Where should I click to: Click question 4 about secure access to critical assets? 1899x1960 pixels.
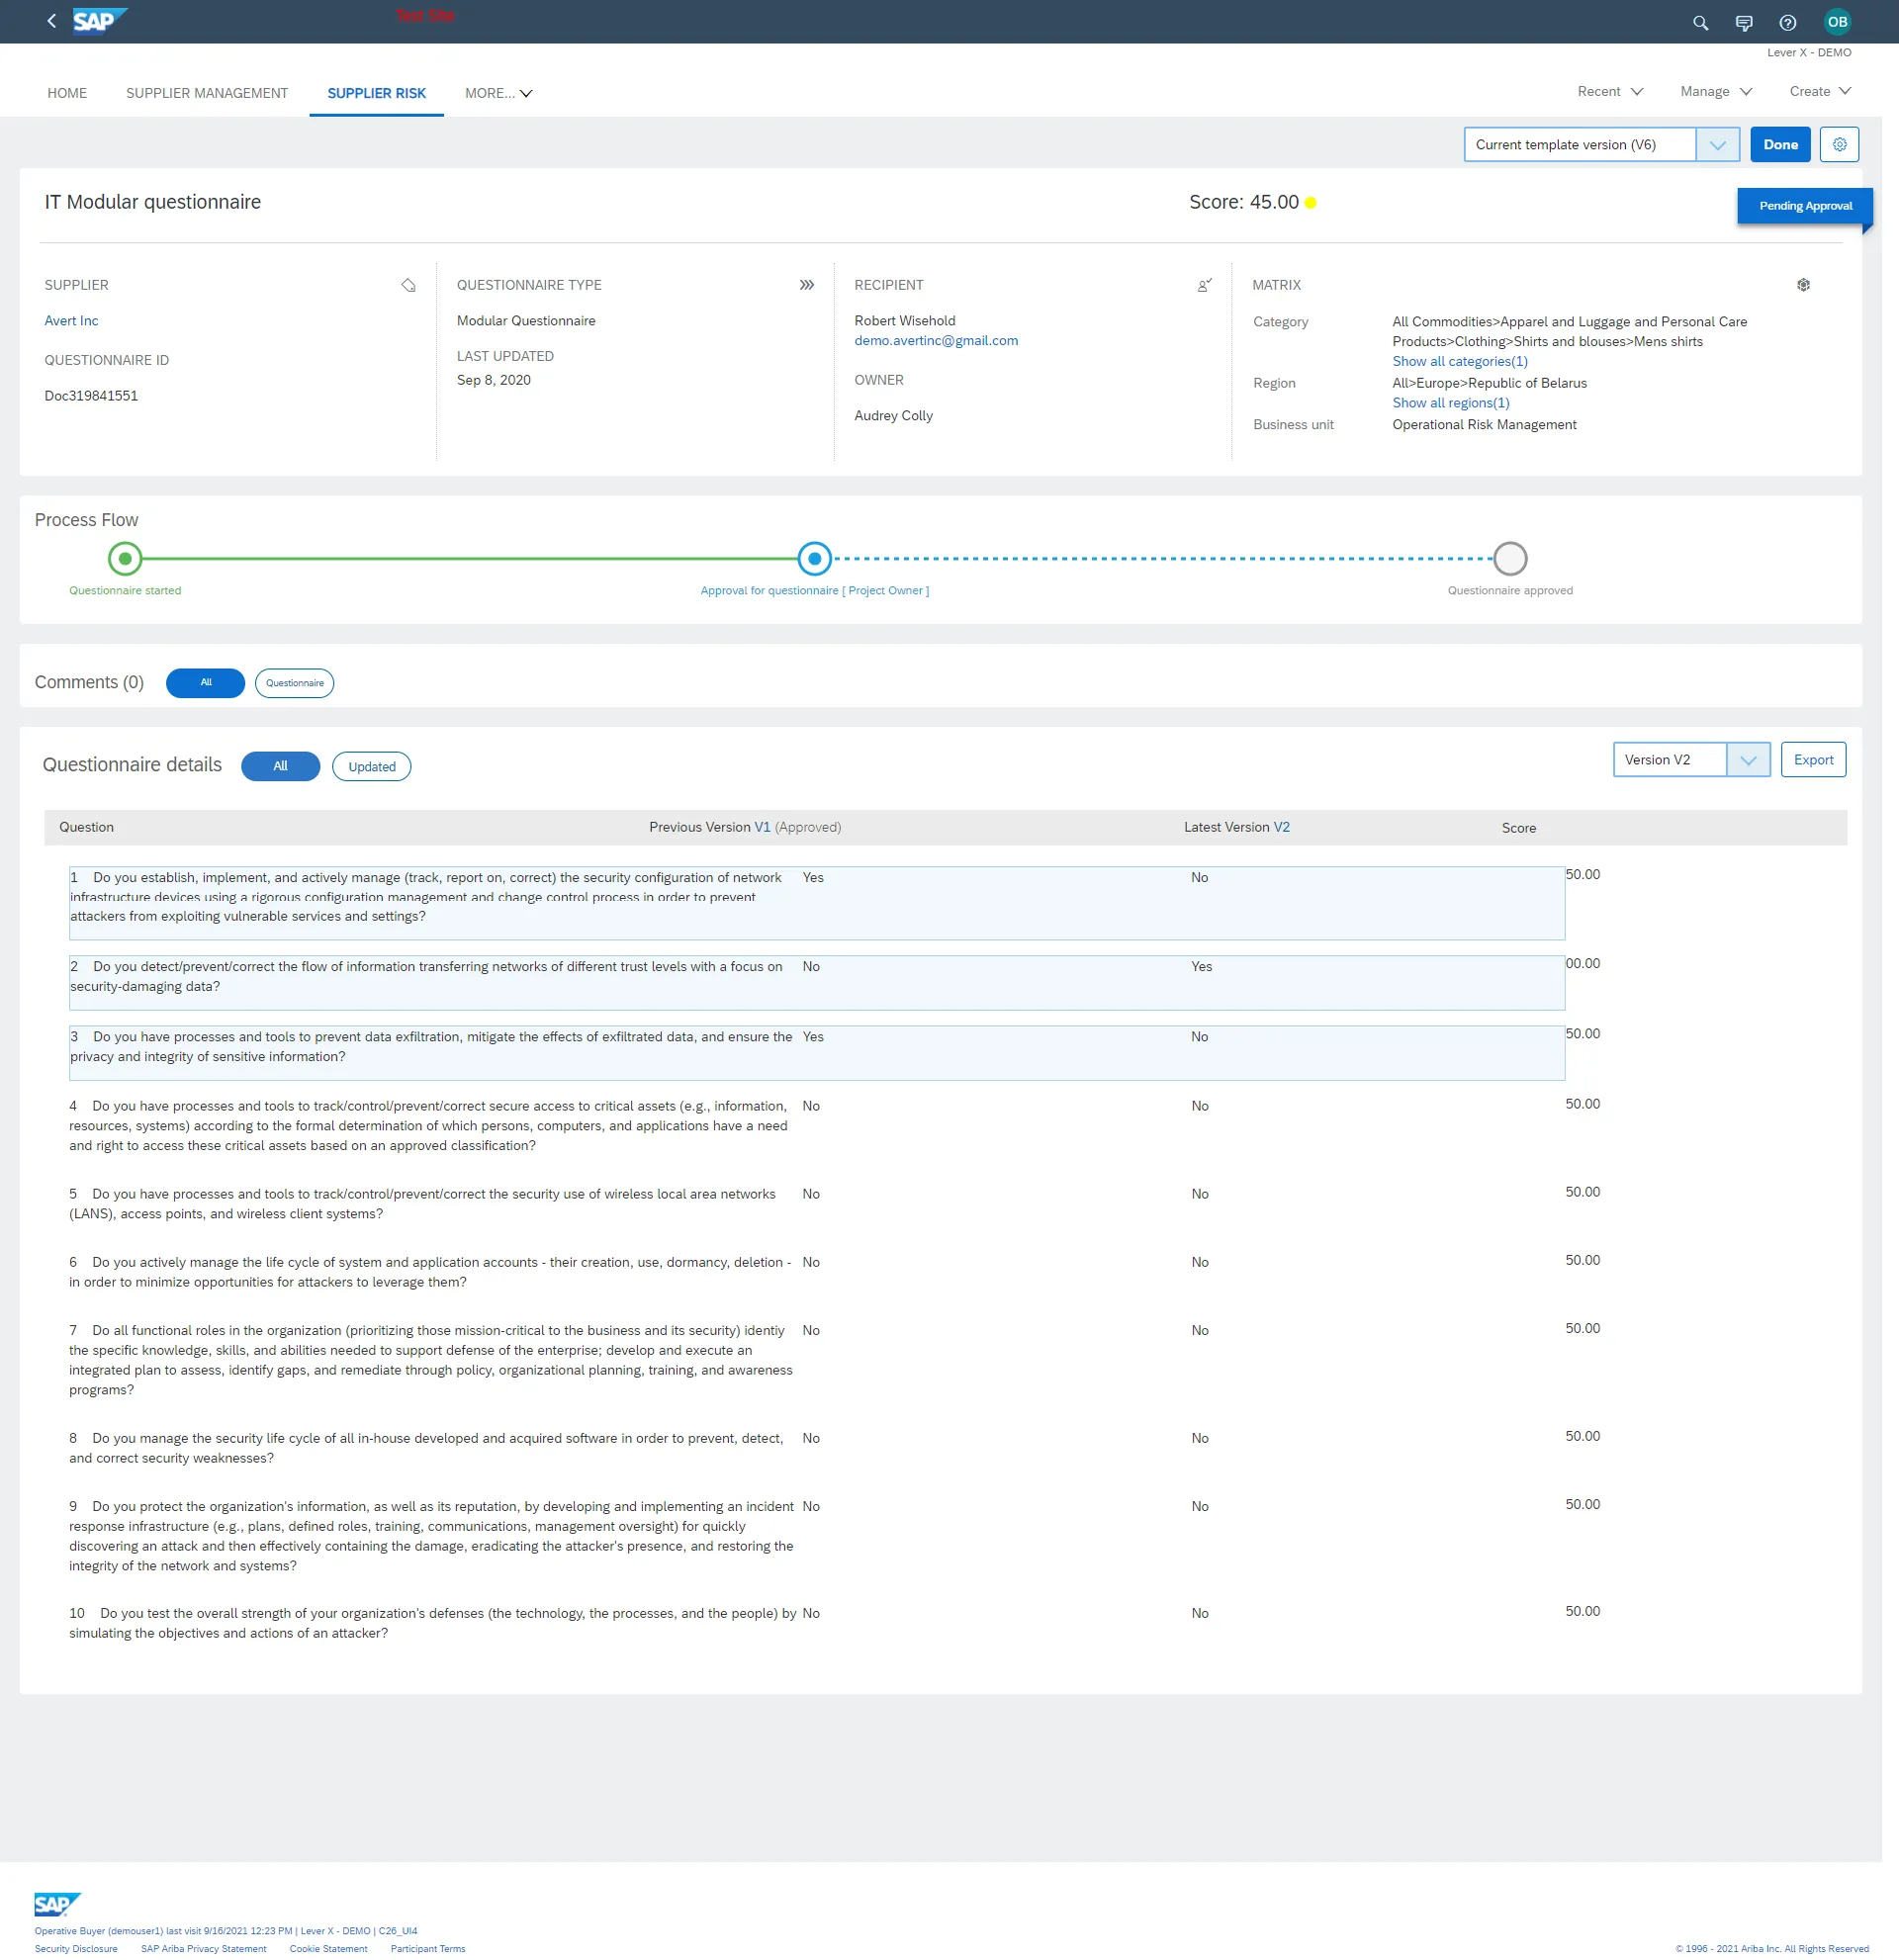[430, 1126]
